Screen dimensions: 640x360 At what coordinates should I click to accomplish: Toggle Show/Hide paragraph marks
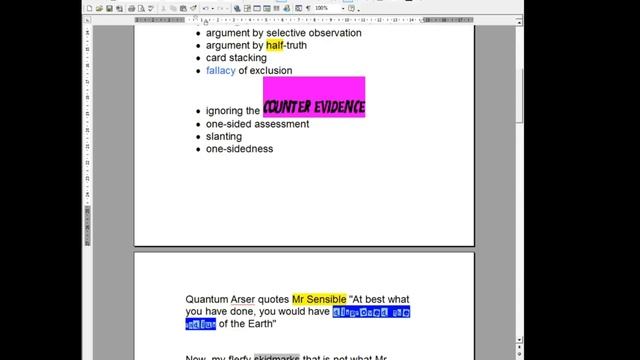tap(308, 8)
